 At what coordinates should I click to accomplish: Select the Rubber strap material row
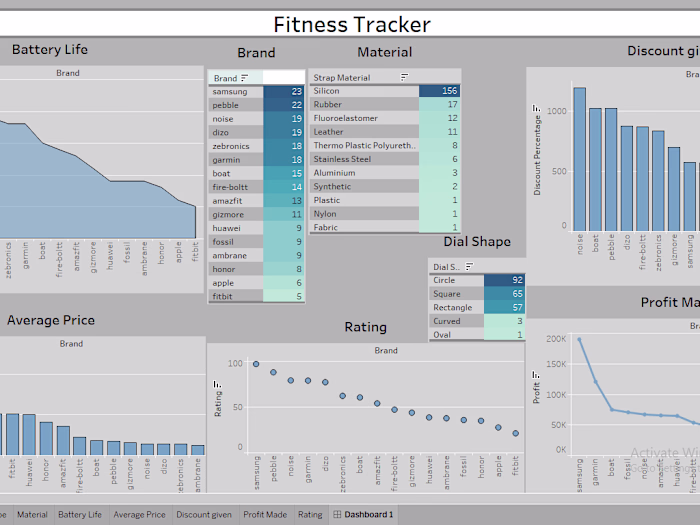pyautogui.click(x=385, y=104)
